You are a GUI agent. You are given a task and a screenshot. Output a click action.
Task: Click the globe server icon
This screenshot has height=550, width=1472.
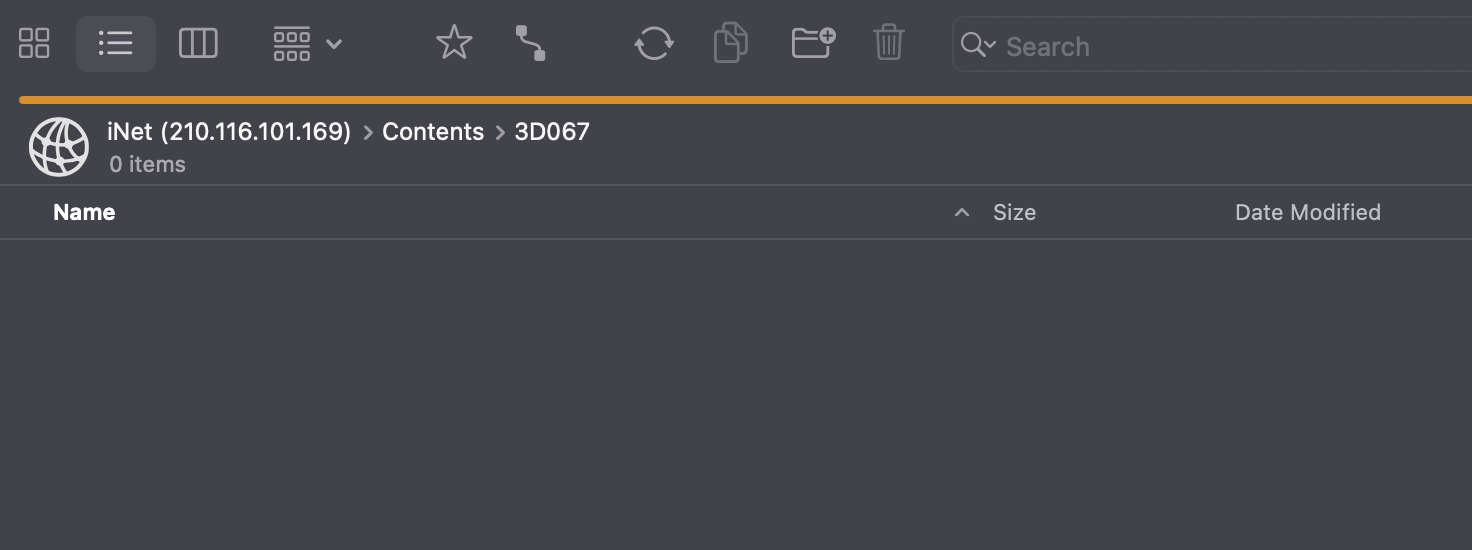(59, 147)
